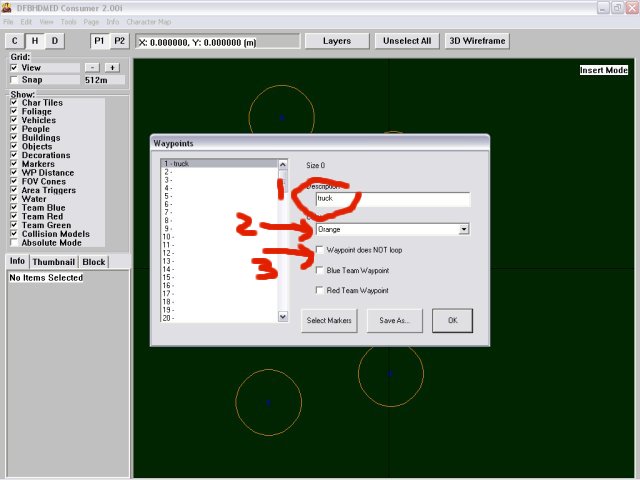Check the Blue Team Waypoint box
640x480 pixels.
coord(319,270)
